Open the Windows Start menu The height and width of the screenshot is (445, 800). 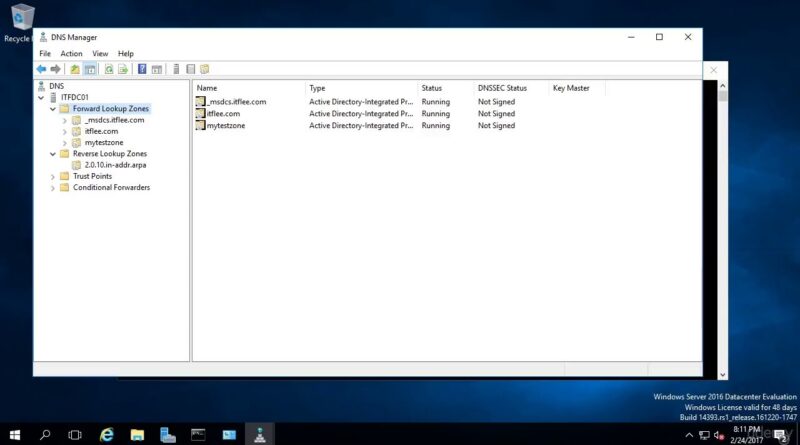(x=15, y=435)
